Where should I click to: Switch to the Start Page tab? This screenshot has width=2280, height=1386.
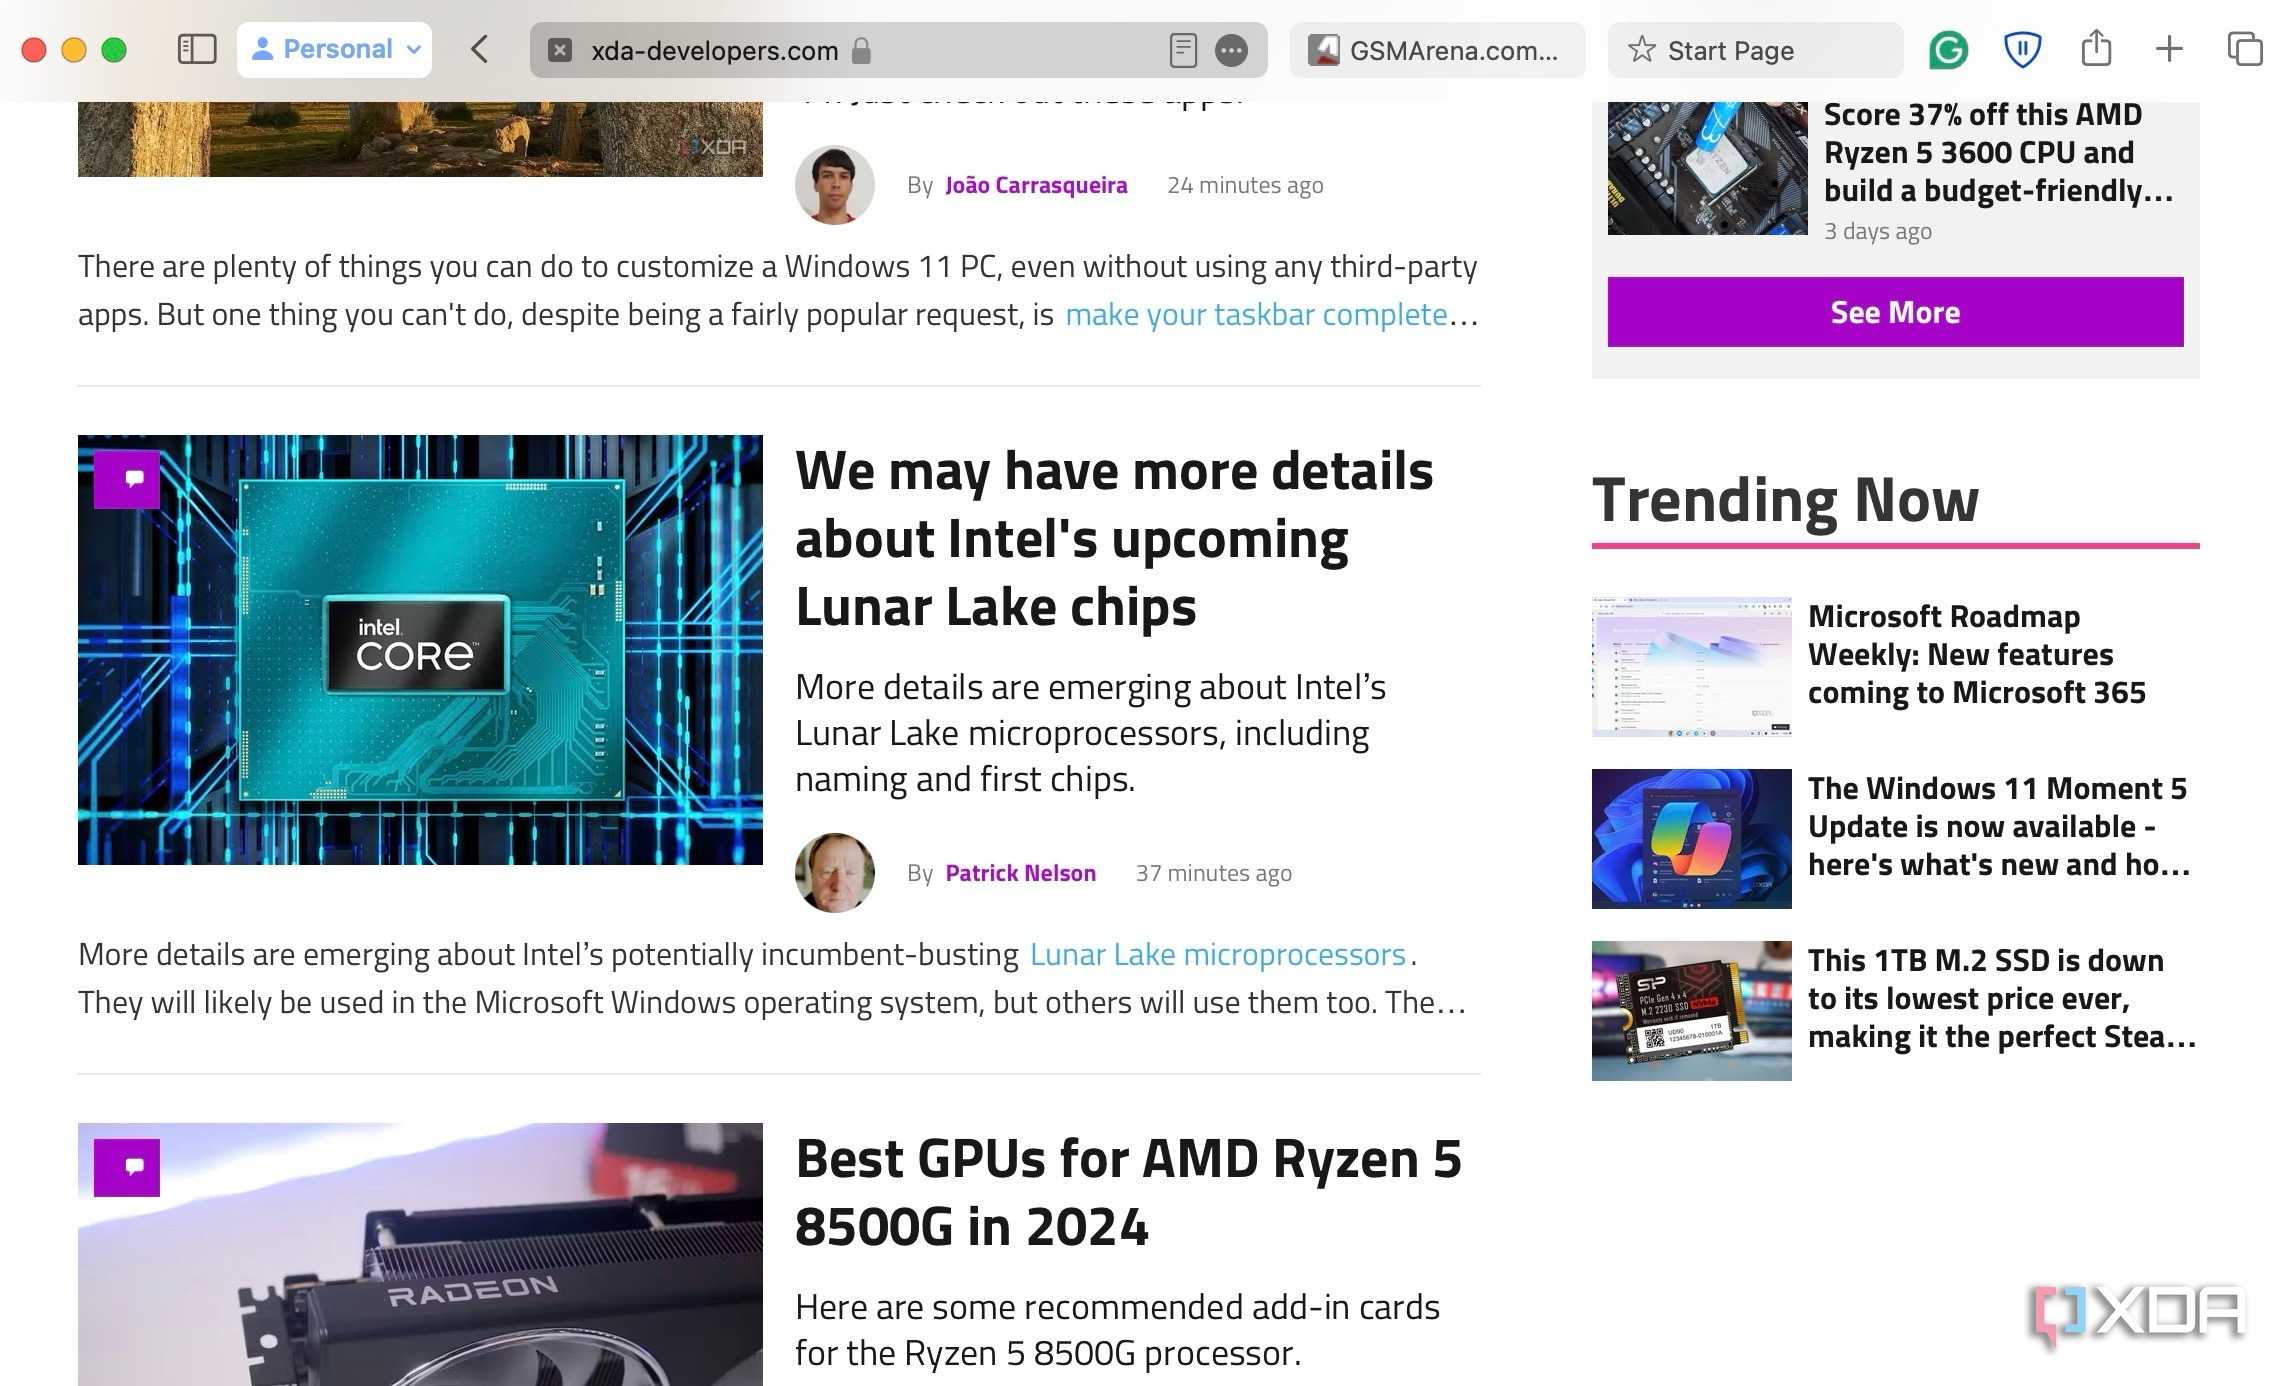click(x=1755, y=50)
